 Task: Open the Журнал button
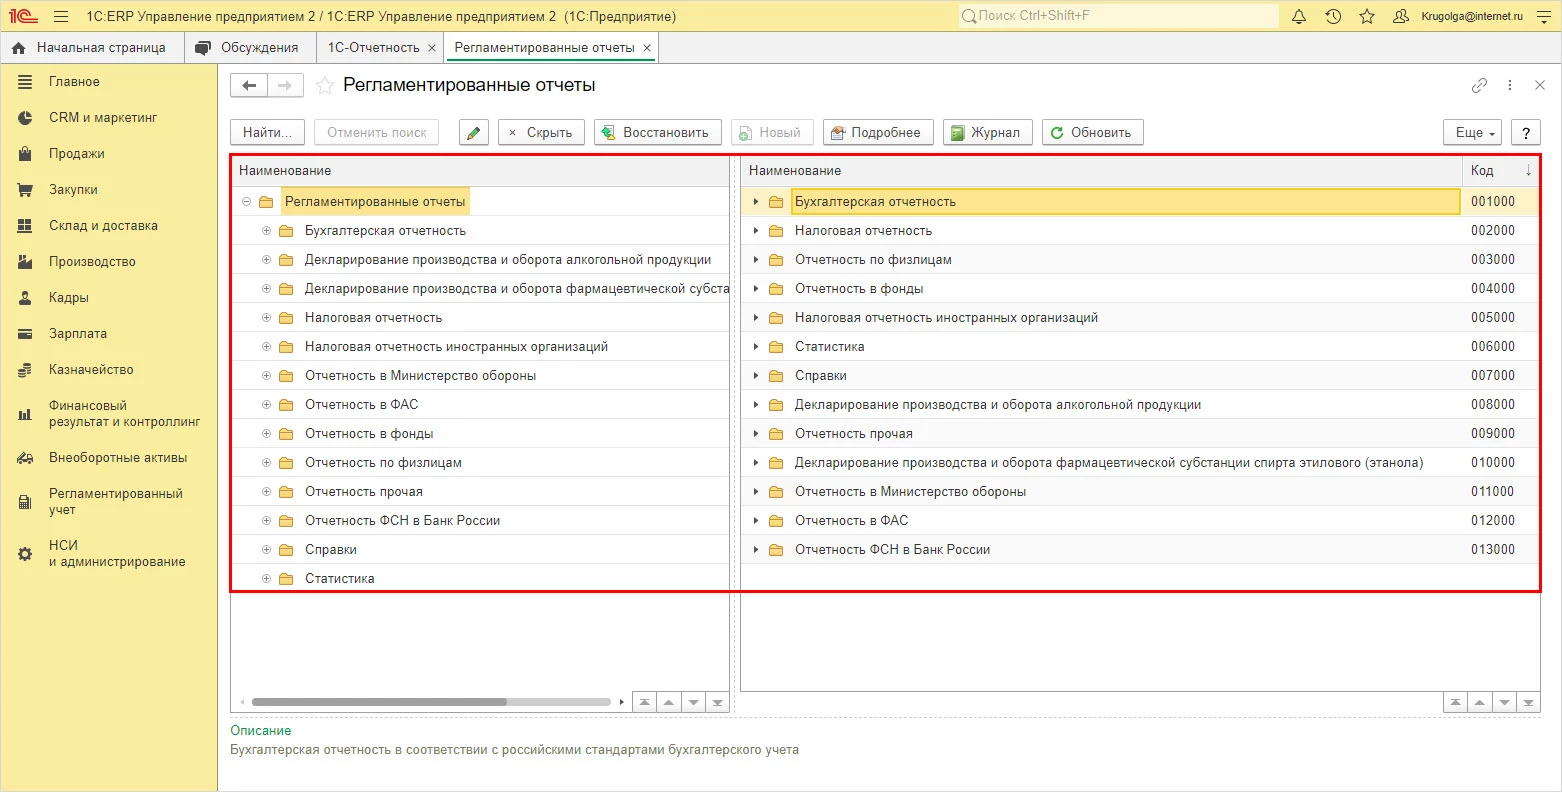pyautogui.click(x=988, y=132)
